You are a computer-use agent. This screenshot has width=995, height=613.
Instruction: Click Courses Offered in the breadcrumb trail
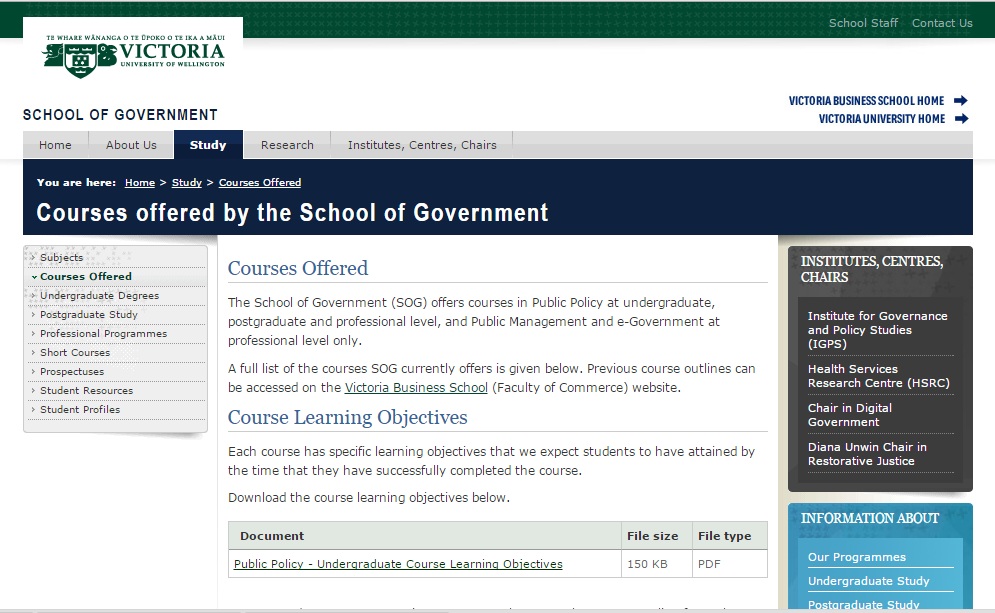click(260, 183)
